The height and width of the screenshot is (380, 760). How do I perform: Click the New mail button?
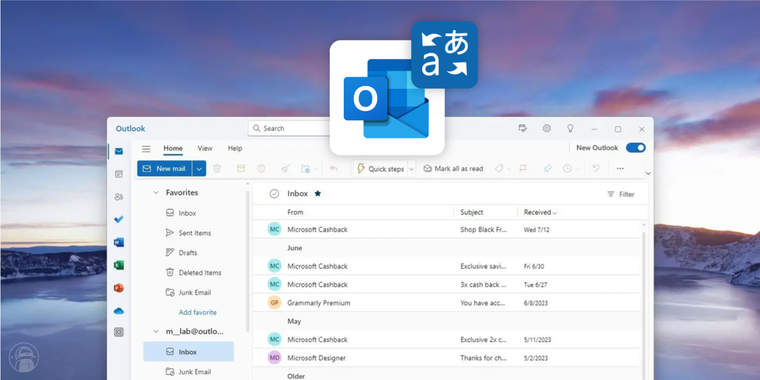tap(164, 169)
